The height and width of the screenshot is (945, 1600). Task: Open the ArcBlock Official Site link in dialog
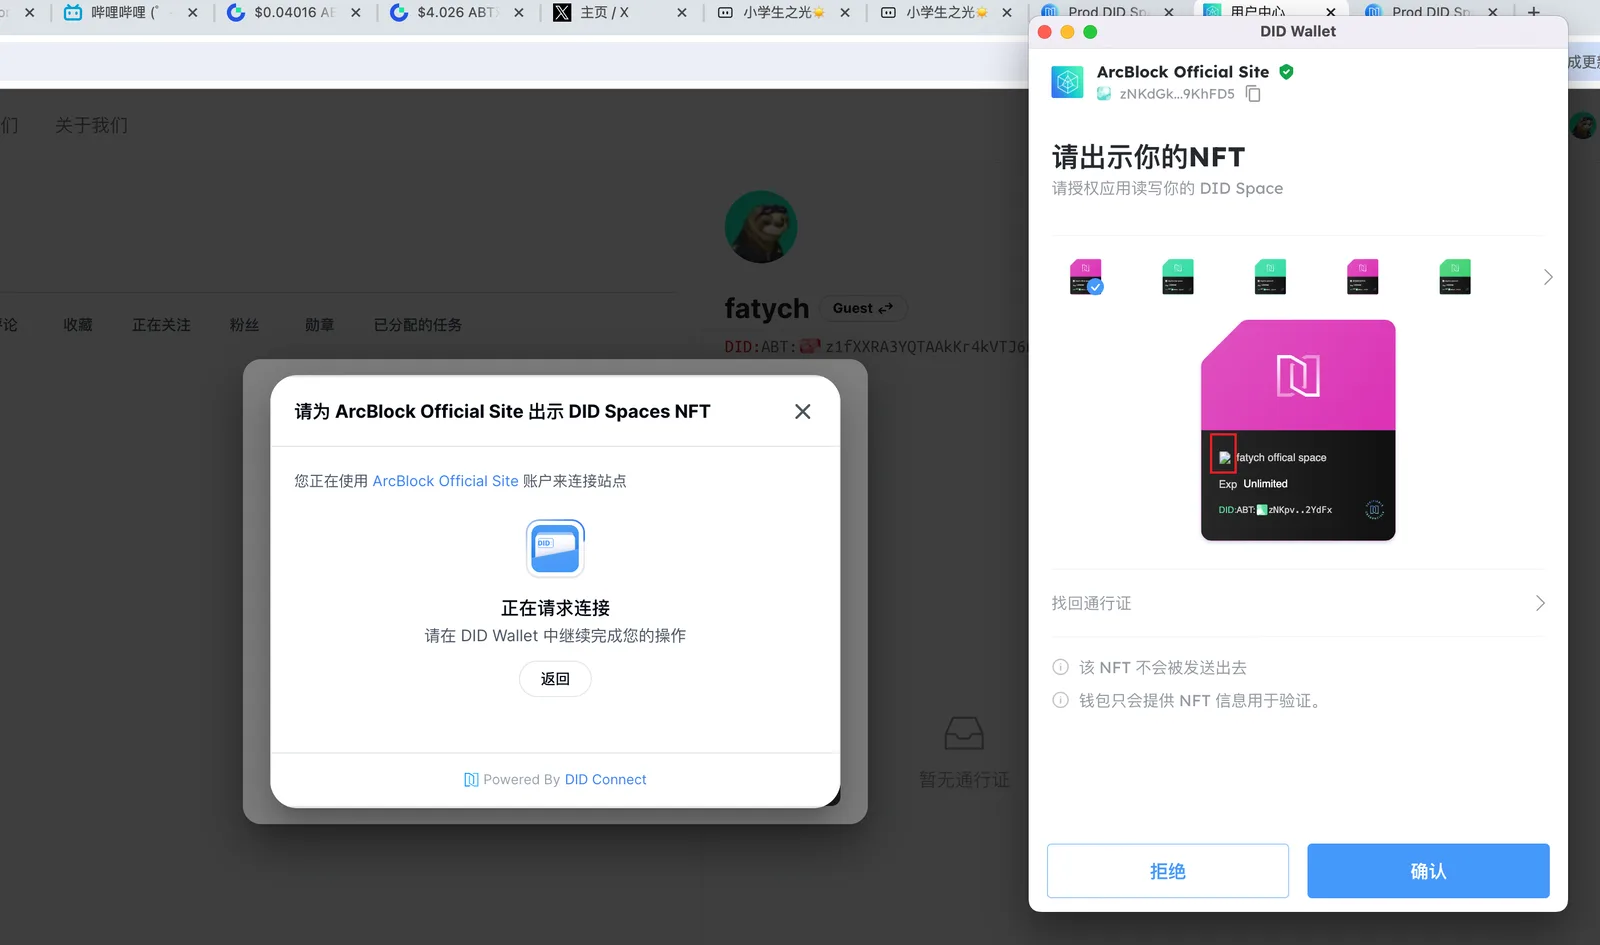tap(445, 481)
